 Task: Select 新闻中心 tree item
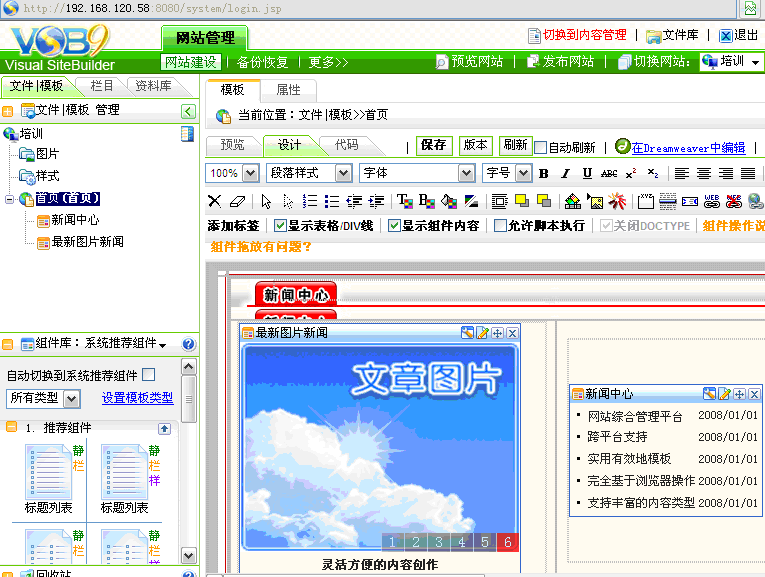(75, 220)
